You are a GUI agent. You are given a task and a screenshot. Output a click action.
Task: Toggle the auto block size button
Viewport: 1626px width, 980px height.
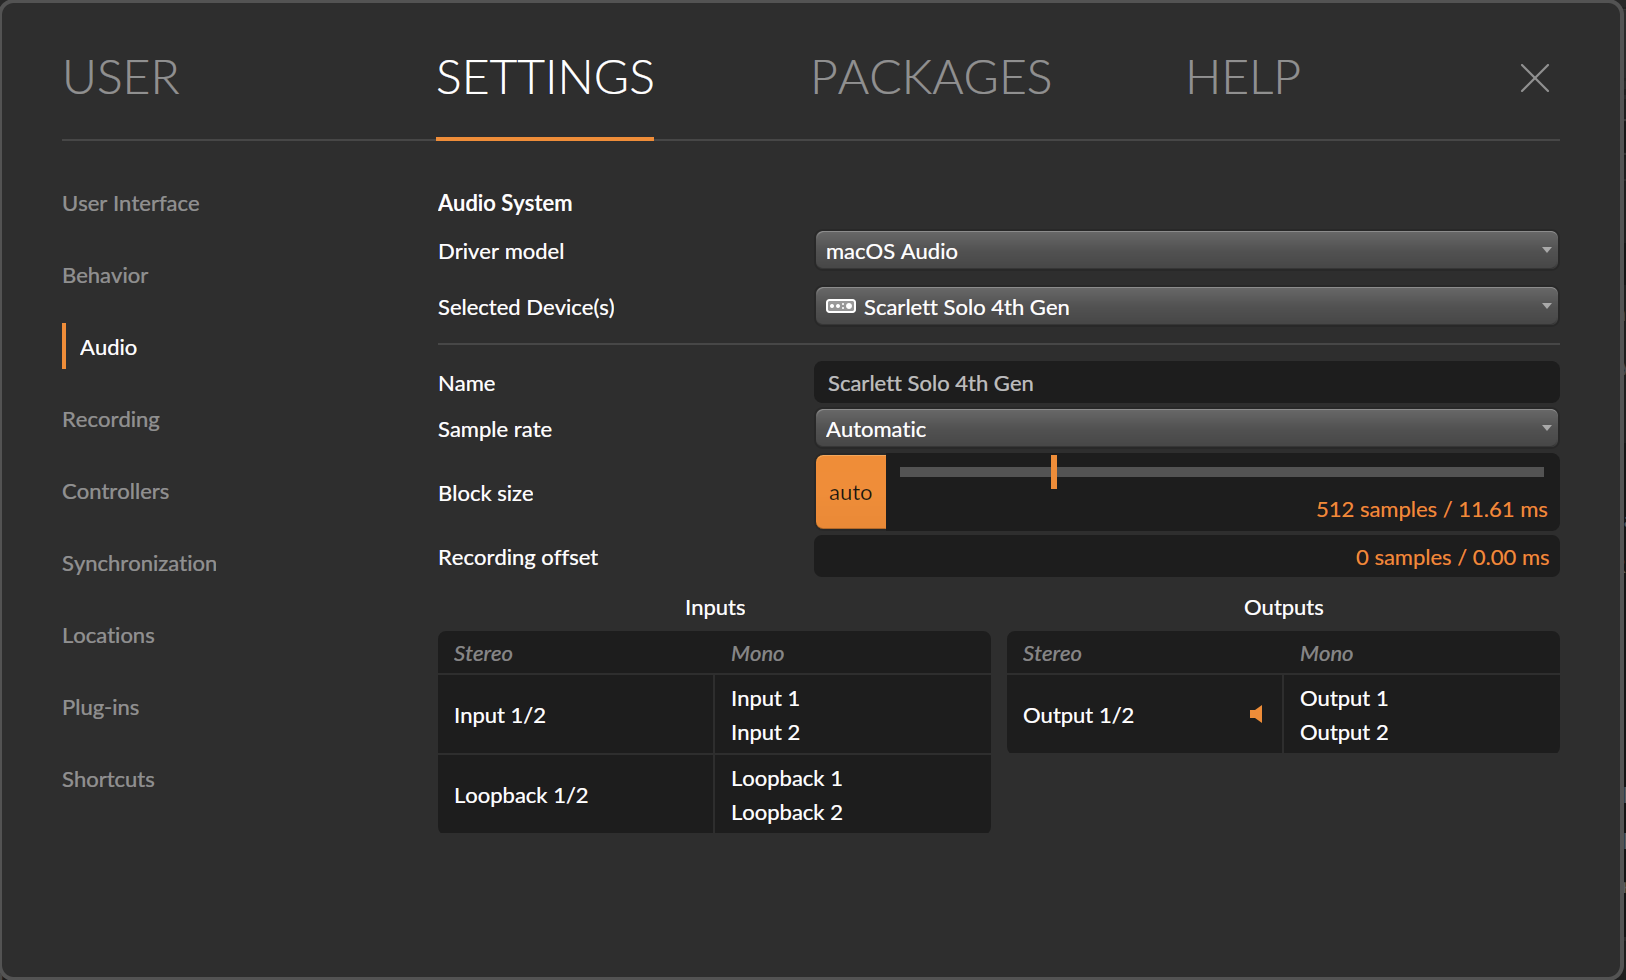click(850, 492)
